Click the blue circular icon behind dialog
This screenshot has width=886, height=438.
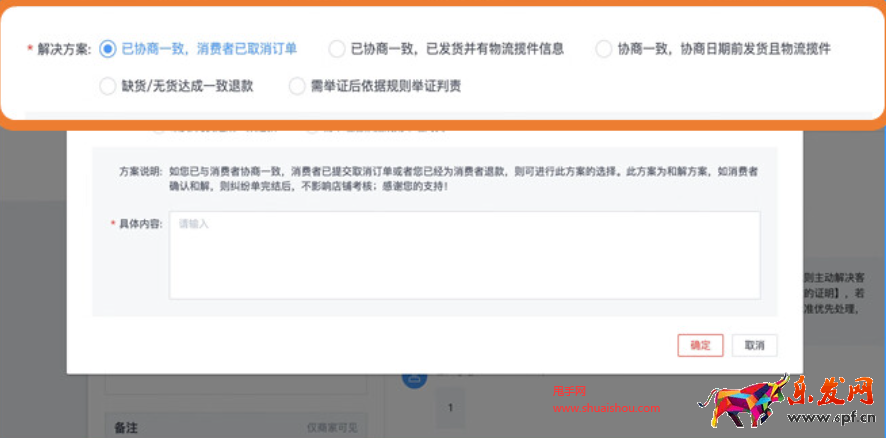pyautogui.click(x=414, y=378)
